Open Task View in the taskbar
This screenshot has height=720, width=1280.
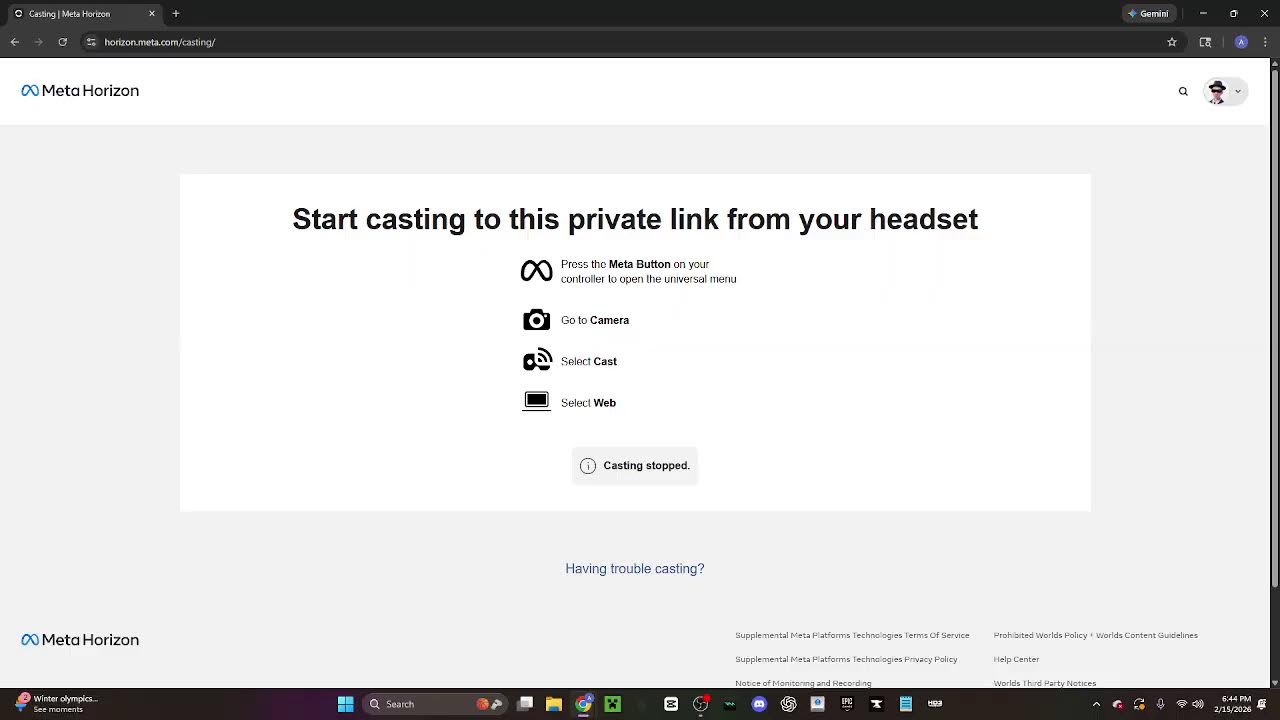[525, 704]
